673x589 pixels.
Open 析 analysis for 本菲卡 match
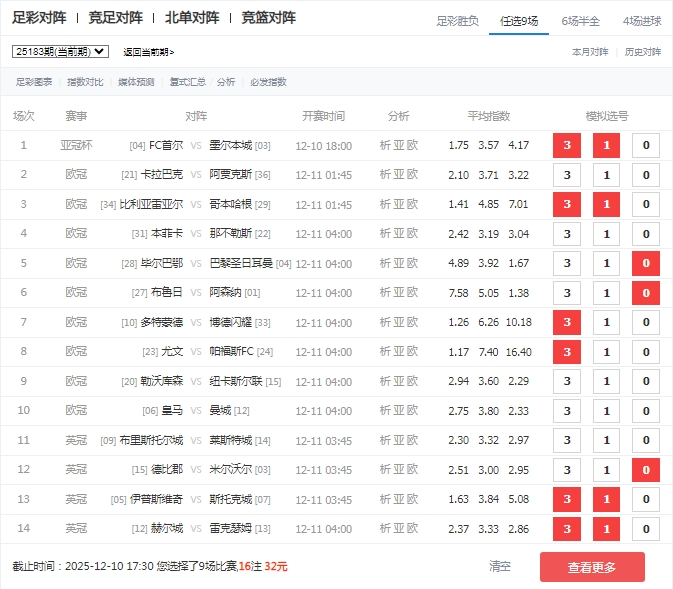pyautogui.click(x=385, y=234)
